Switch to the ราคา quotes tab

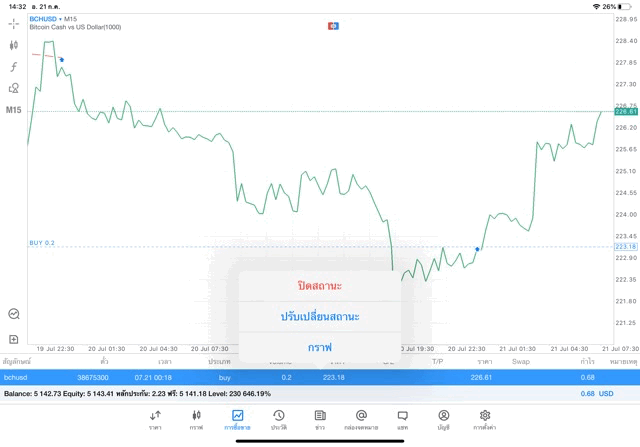tap(155, 419)
